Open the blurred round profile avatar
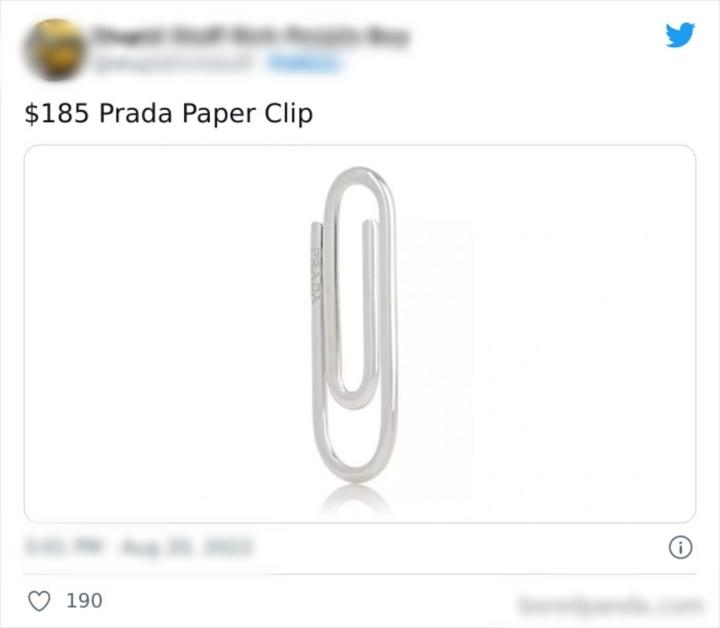 [x=55, y=49]
